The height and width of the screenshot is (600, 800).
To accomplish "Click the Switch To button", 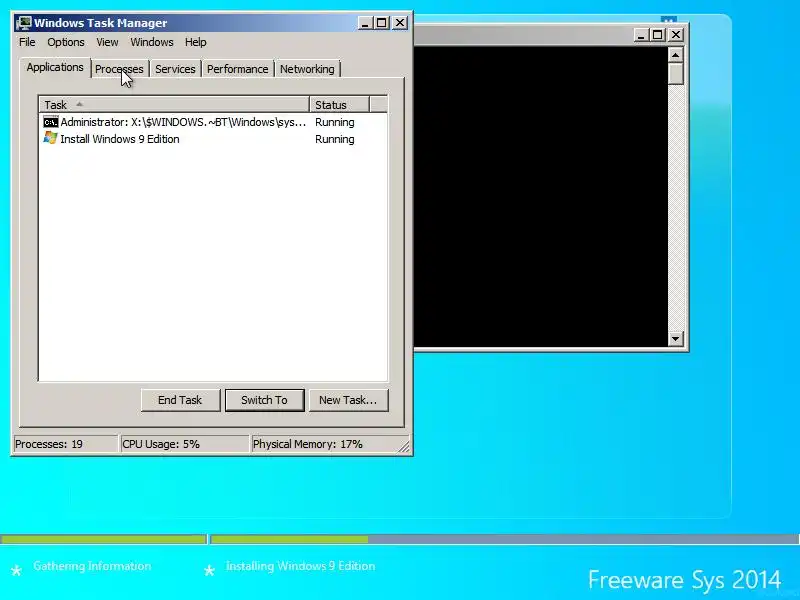I will click(x=264, y=400).
